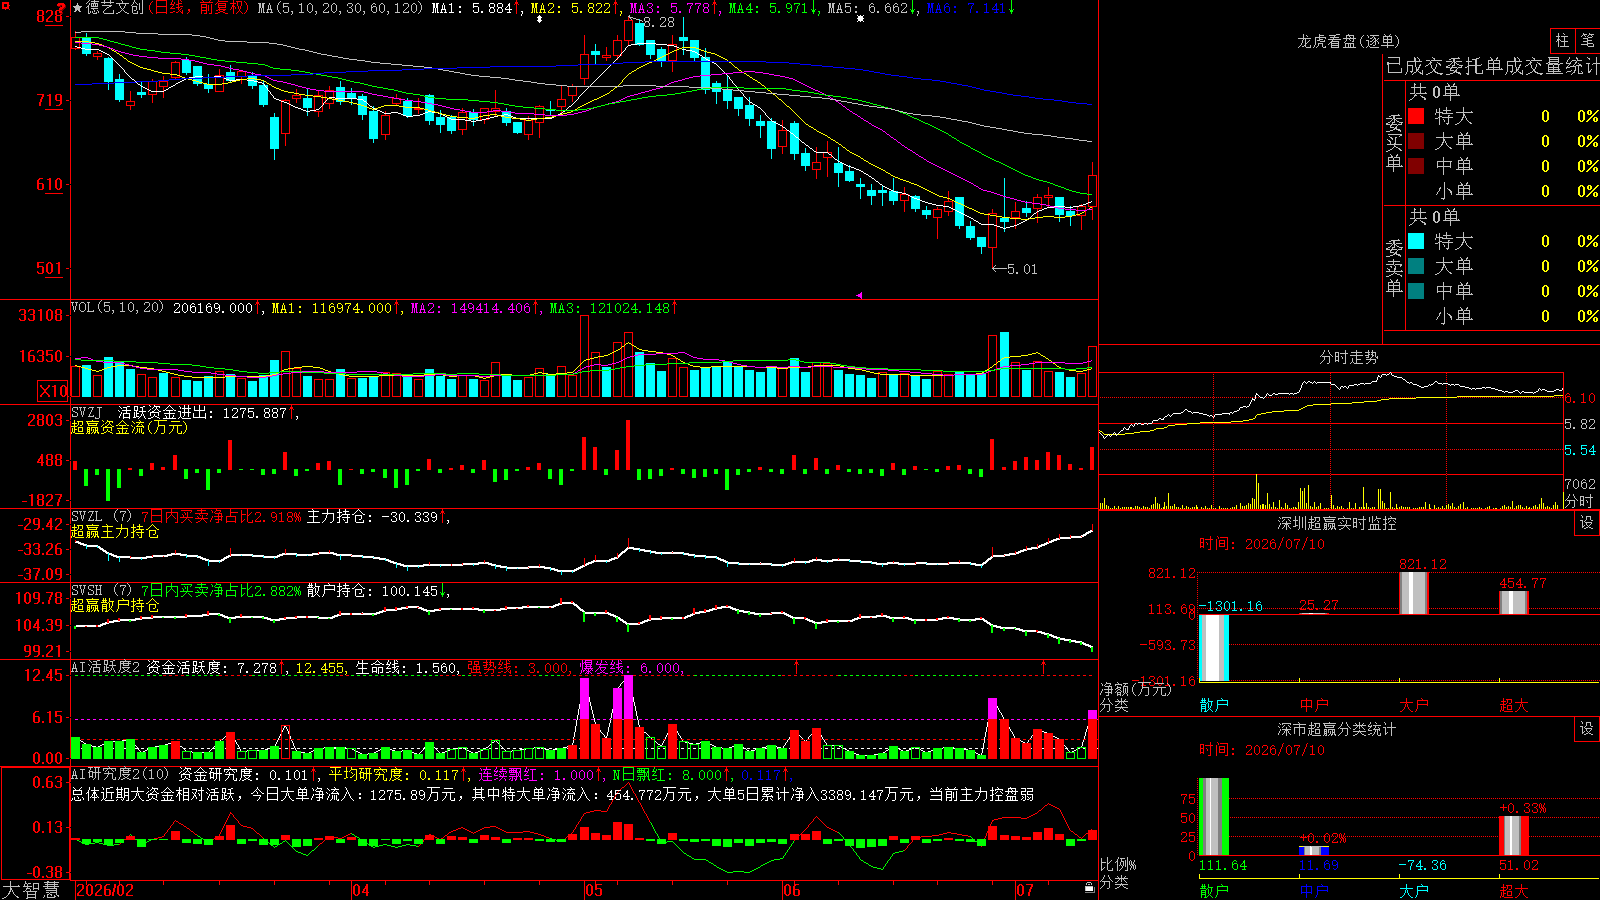Click the cyan 特大 sell-order color swatch
The width and height of the screenshot is (1600, 900).
tap(1416, 241)
